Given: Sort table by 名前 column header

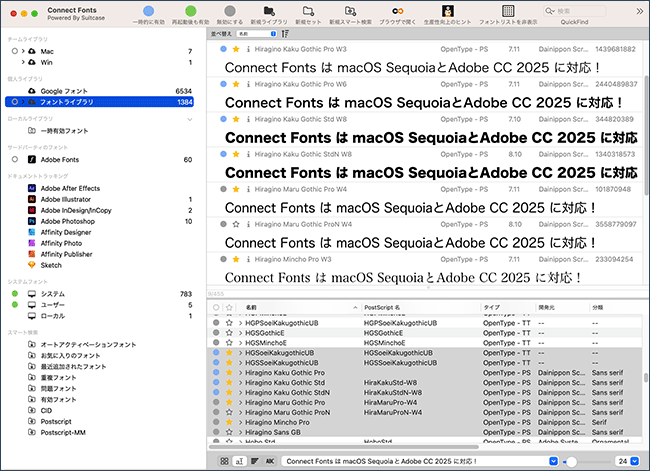Looking at the screenshot, I should click(x=298, y=307).
